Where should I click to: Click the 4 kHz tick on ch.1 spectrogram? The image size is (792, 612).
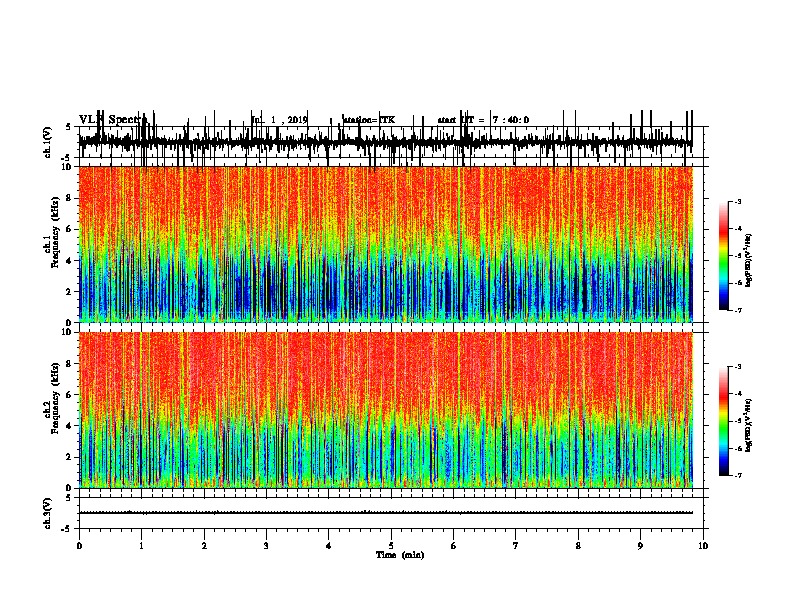(x=70, y=261)
